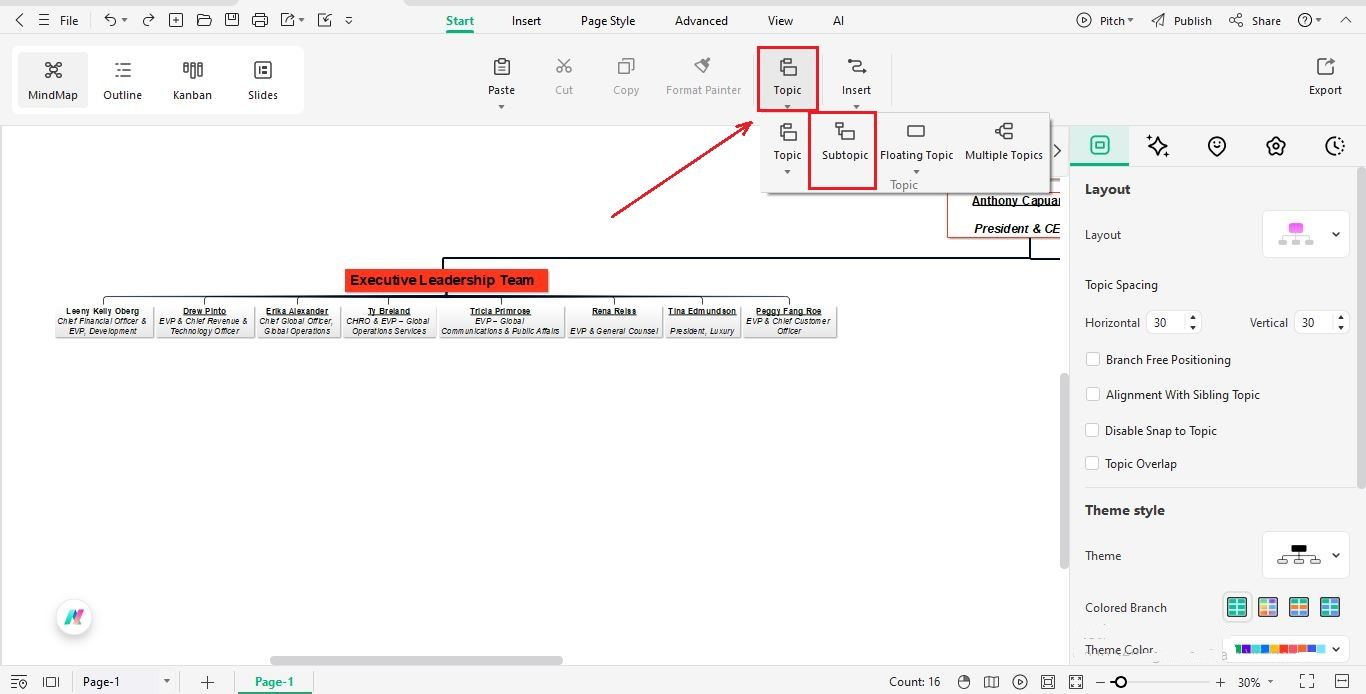Screen dimensions: 1366x694
Task: Expand the Paste options arrow
Action: (502, 107)
